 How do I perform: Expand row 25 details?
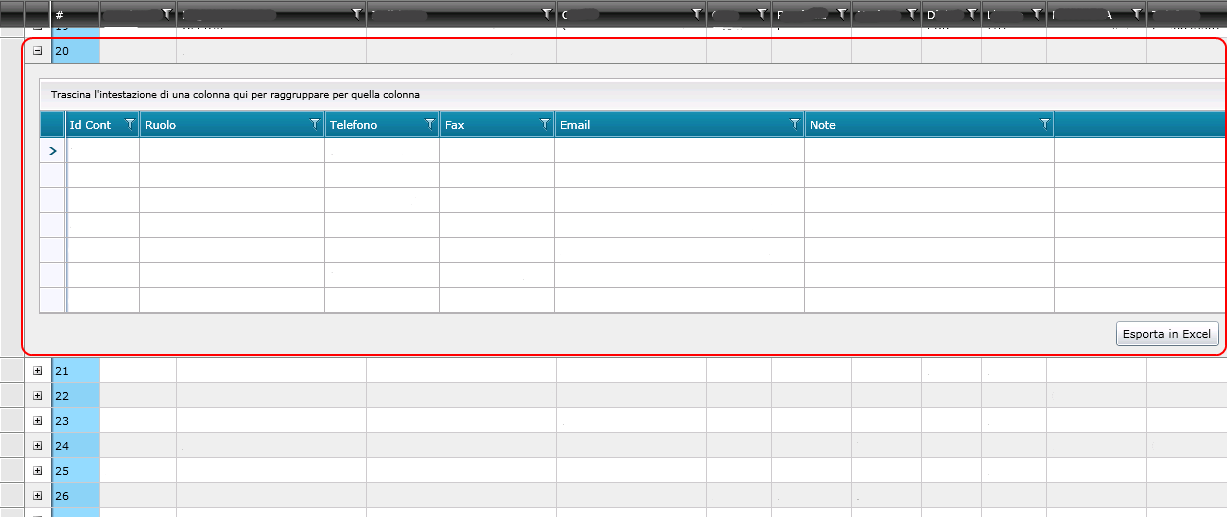pyautogui.click(x=38, y=470)
